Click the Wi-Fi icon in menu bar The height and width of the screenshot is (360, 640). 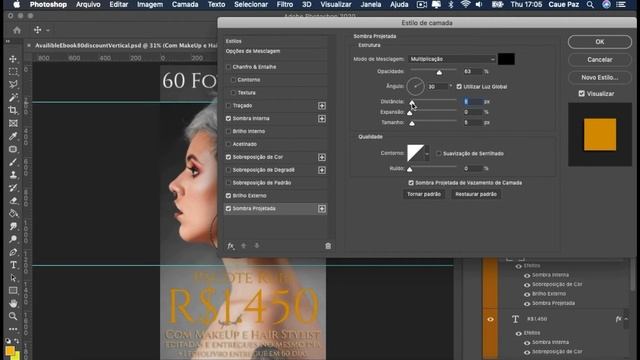465,4
